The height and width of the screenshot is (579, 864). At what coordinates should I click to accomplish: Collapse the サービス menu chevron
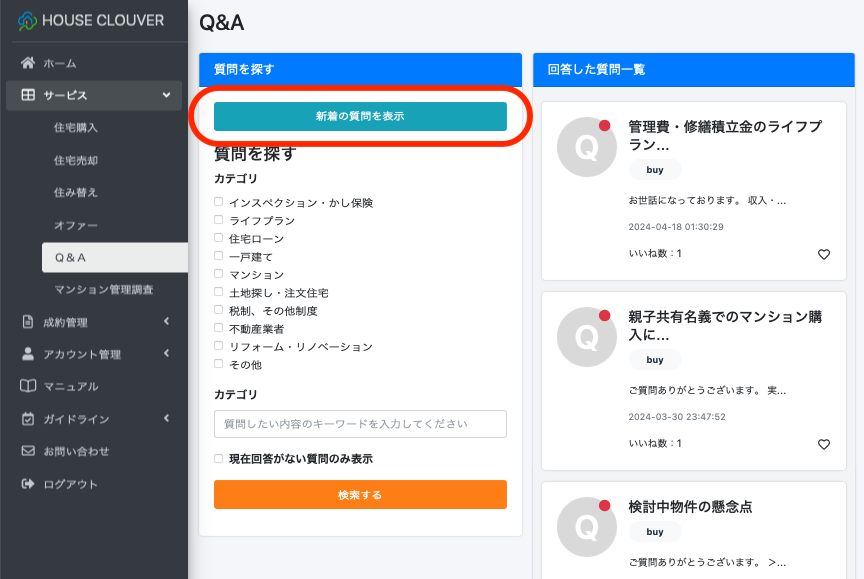(x=166, y=95)
